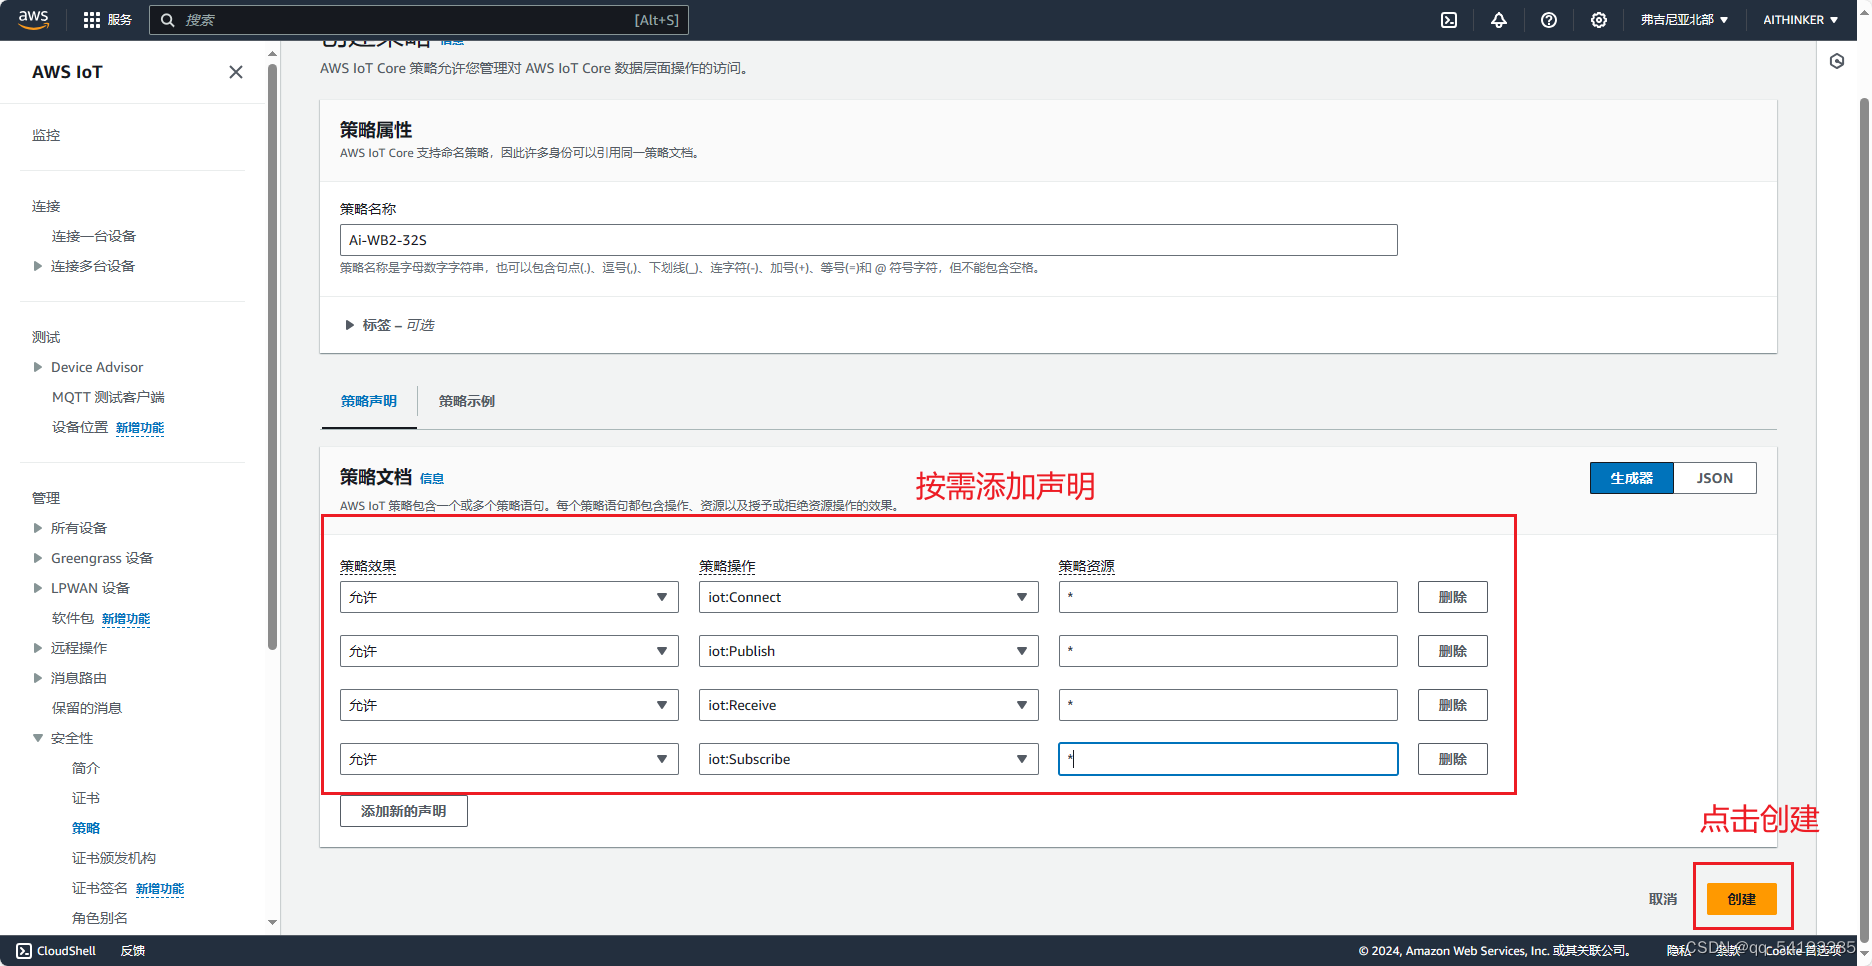Open the iot:Receive action dropdown
Screen dimensions: 1872x966
[868, 705]
